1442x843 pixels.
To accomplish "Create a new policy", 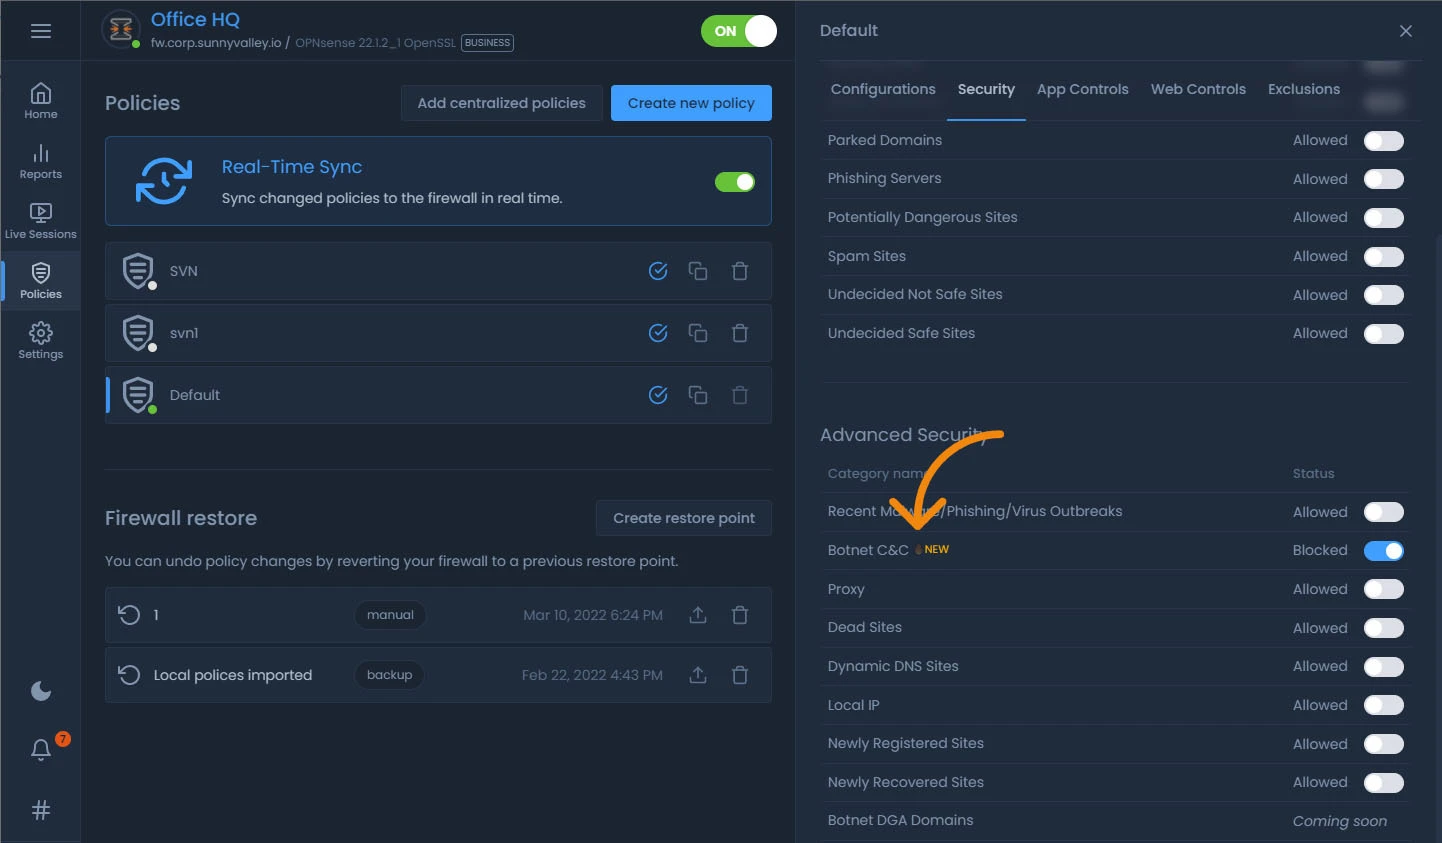I will click(691, 103).
